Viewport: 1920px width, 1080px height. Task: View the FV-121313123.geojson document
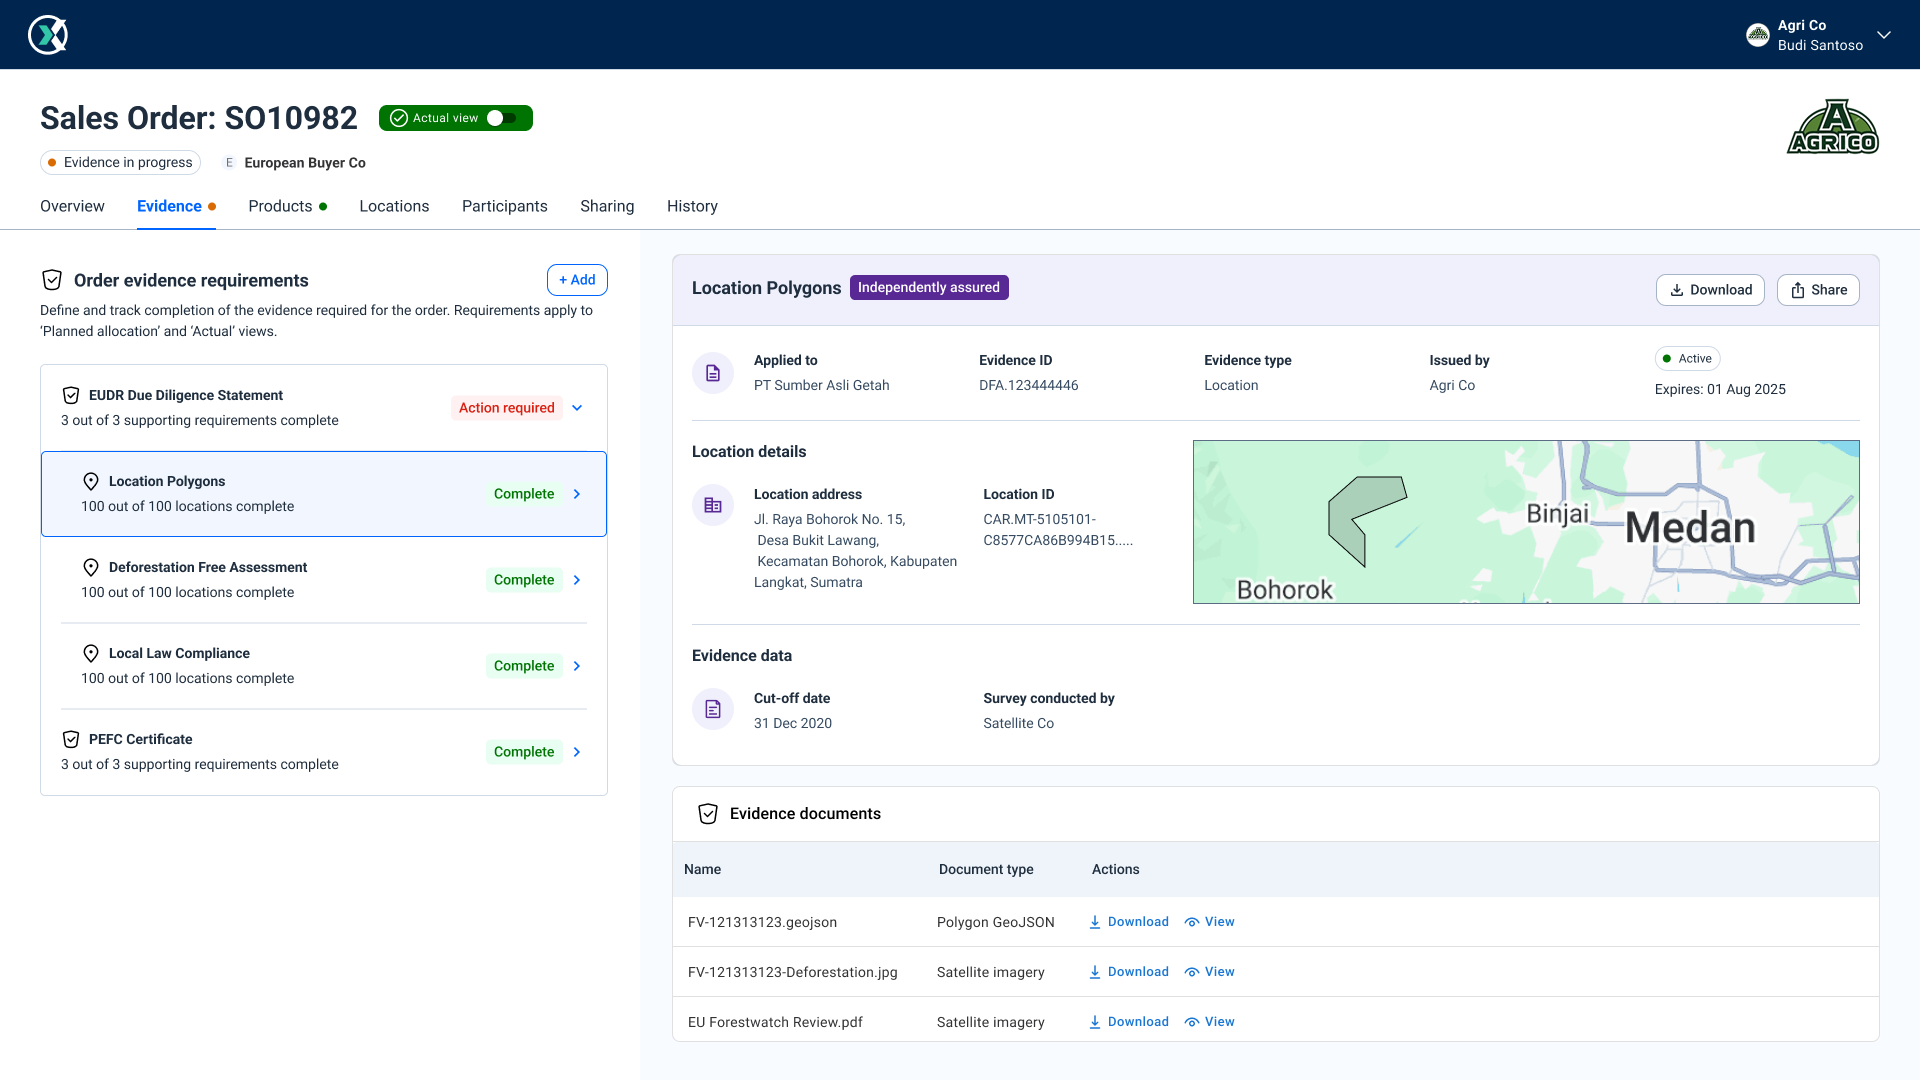coord(1210,922)
